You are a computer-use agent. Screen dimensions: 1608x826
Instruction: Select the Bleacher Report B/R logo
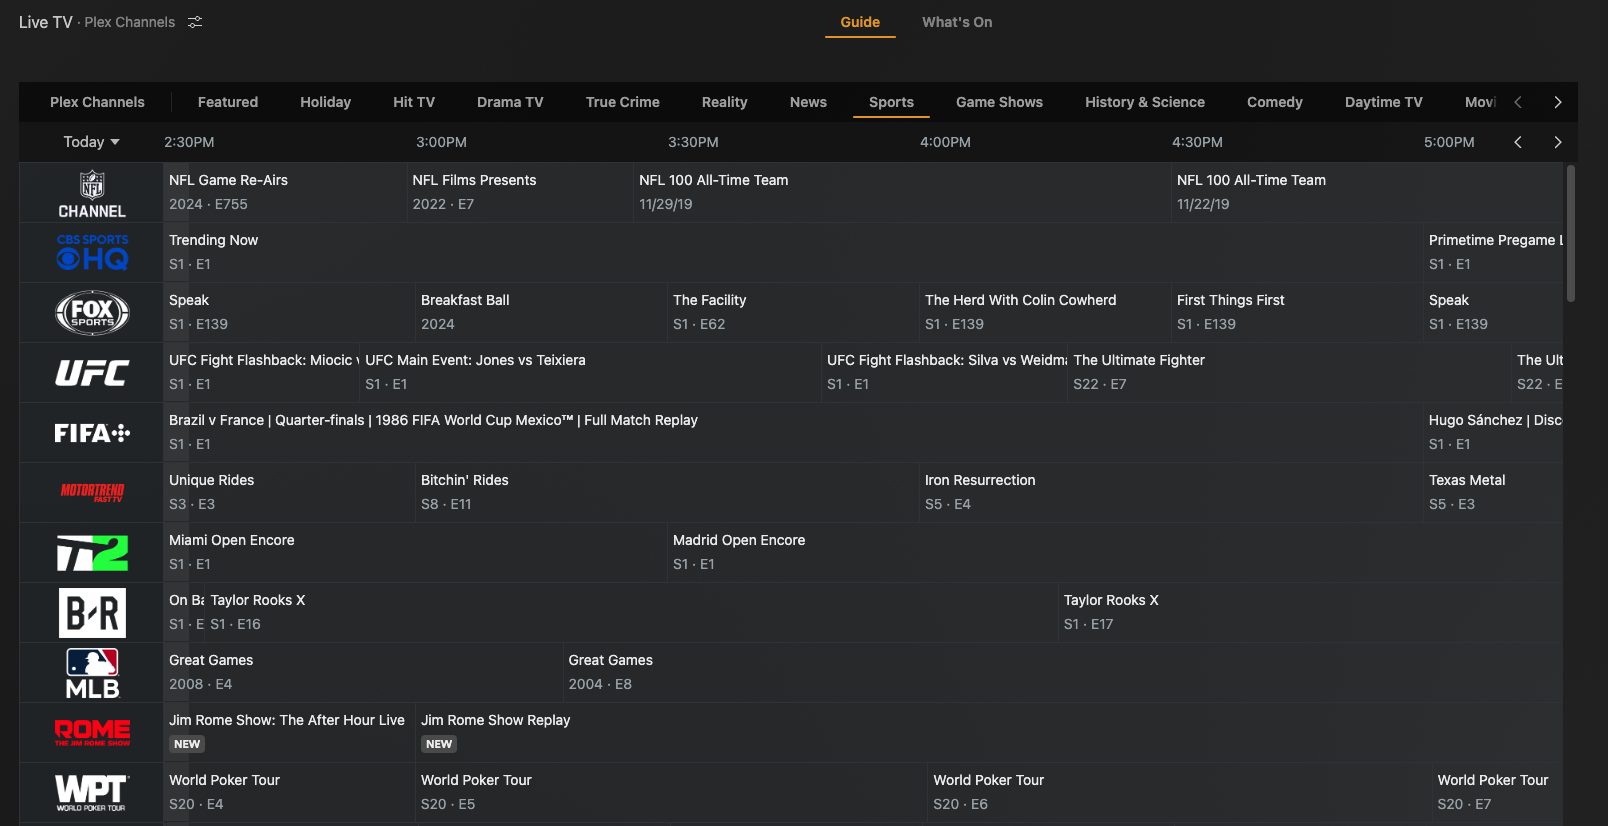pyautogui.click(x=92, y=613)
